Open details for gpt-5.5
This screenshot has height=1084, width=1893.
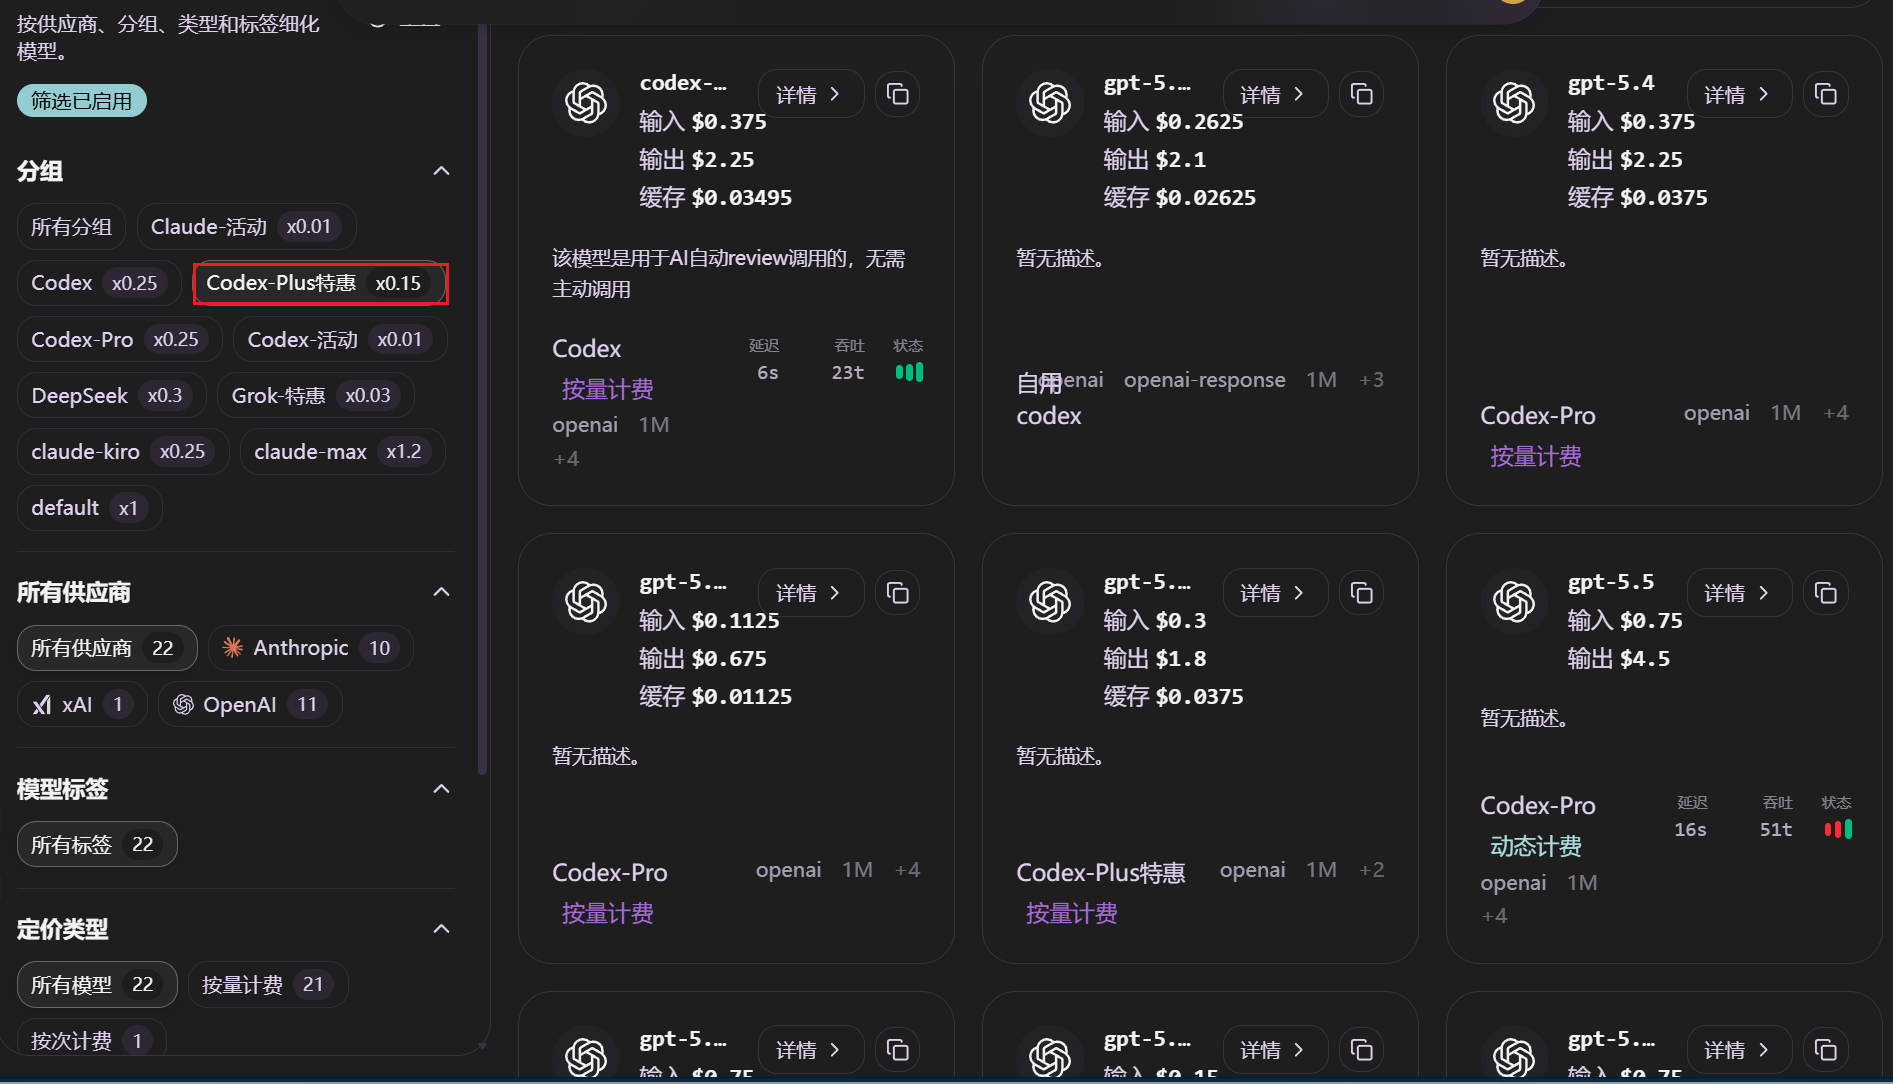1739,593
